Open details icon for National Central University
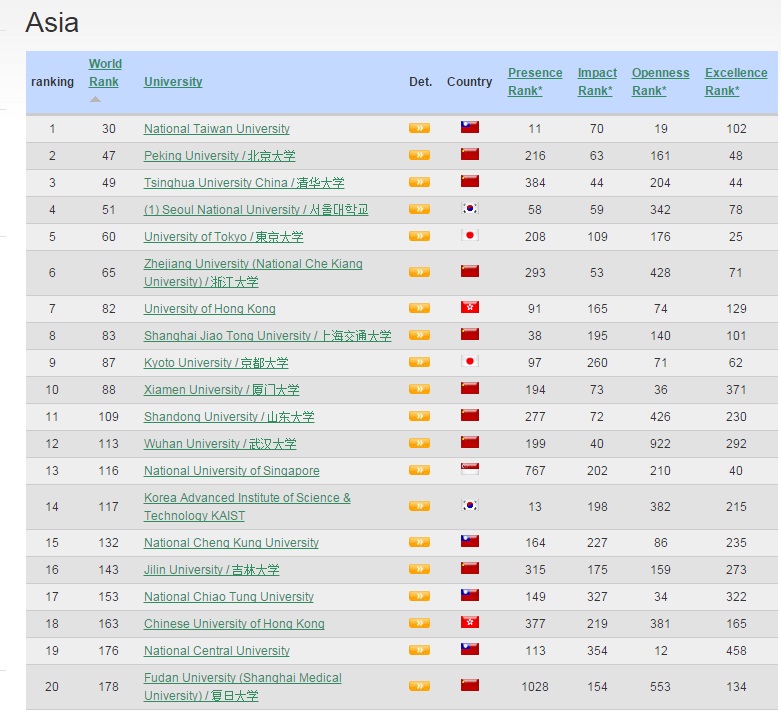 point(419,649)
